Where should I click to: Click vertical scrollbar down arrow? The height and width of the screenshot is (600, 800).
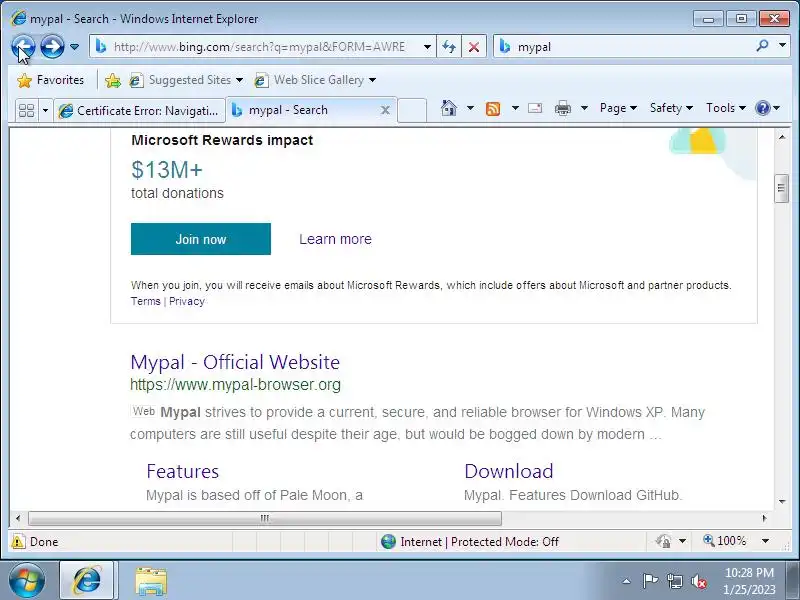pyautogui.click(x=782, y=502)
